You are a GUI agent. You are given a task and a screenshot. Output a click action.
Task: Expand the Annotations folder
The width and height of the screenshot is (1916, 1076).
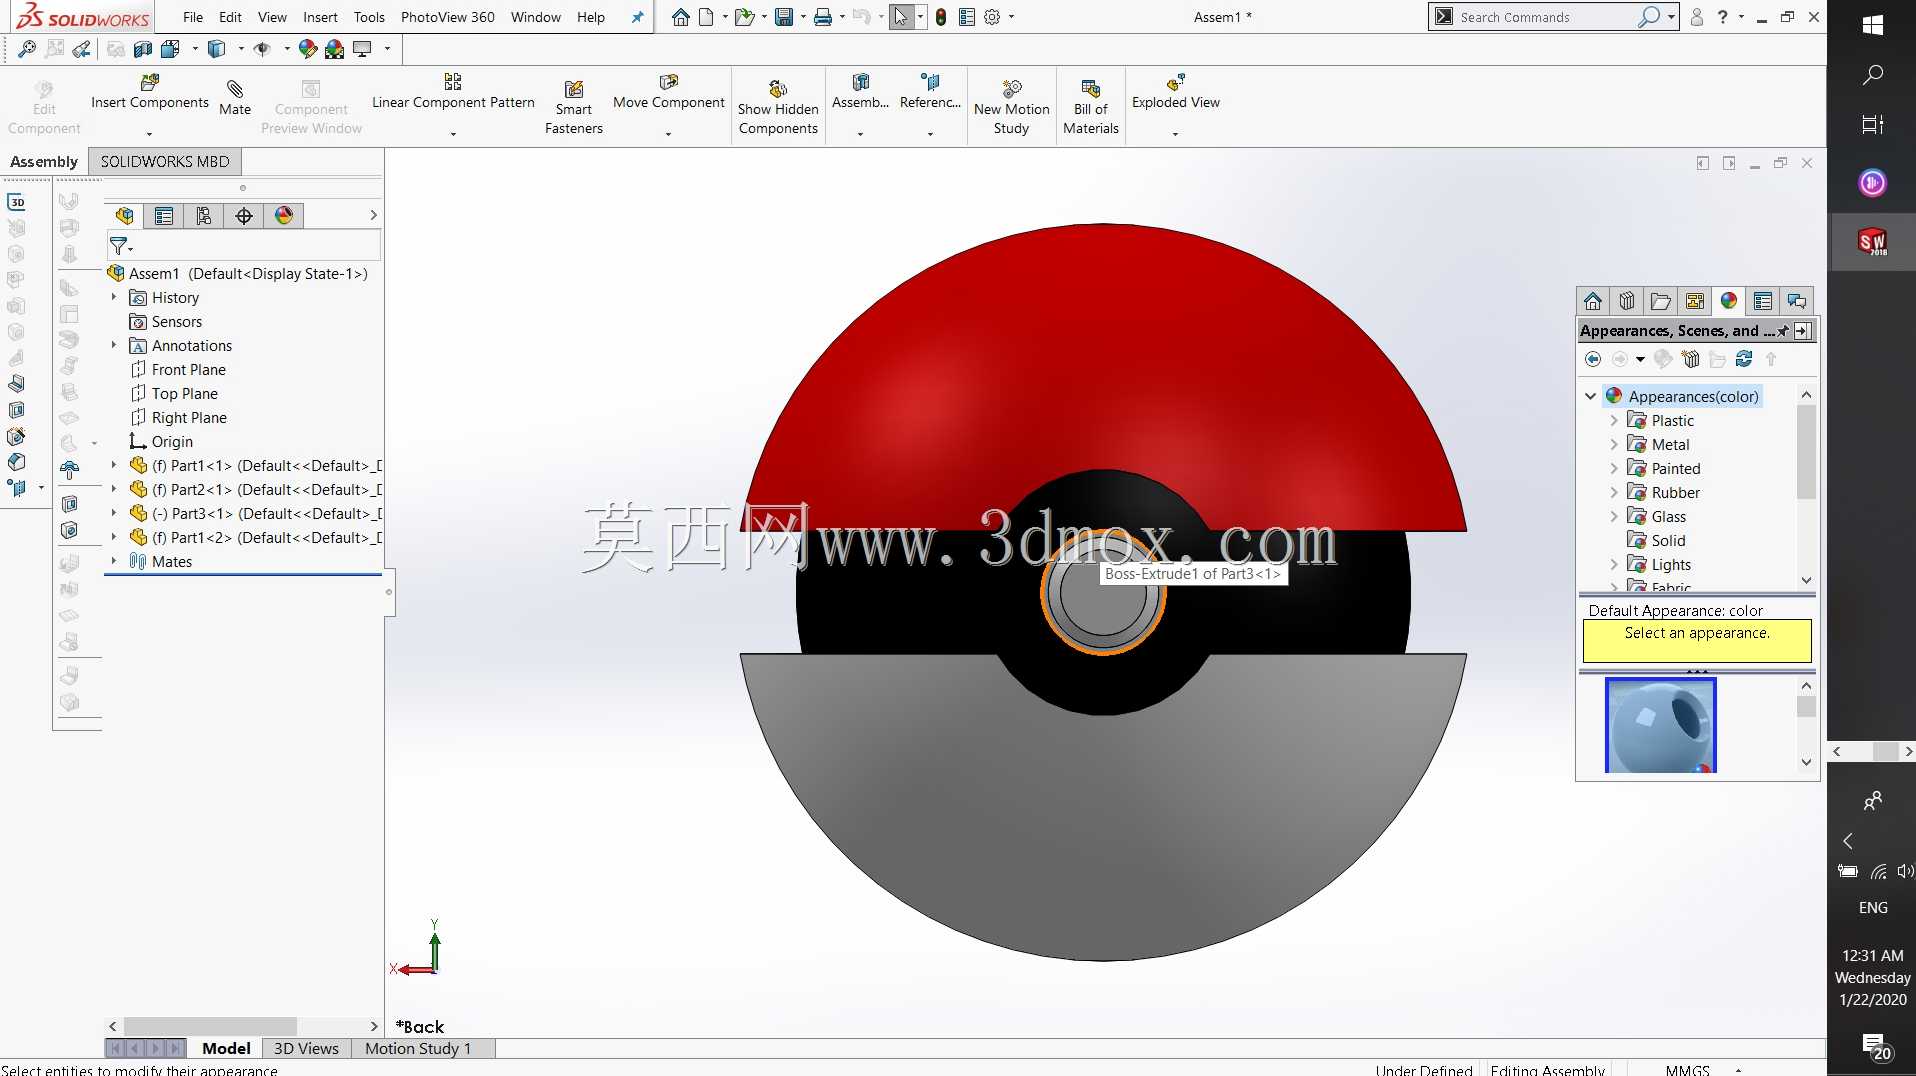113,345
